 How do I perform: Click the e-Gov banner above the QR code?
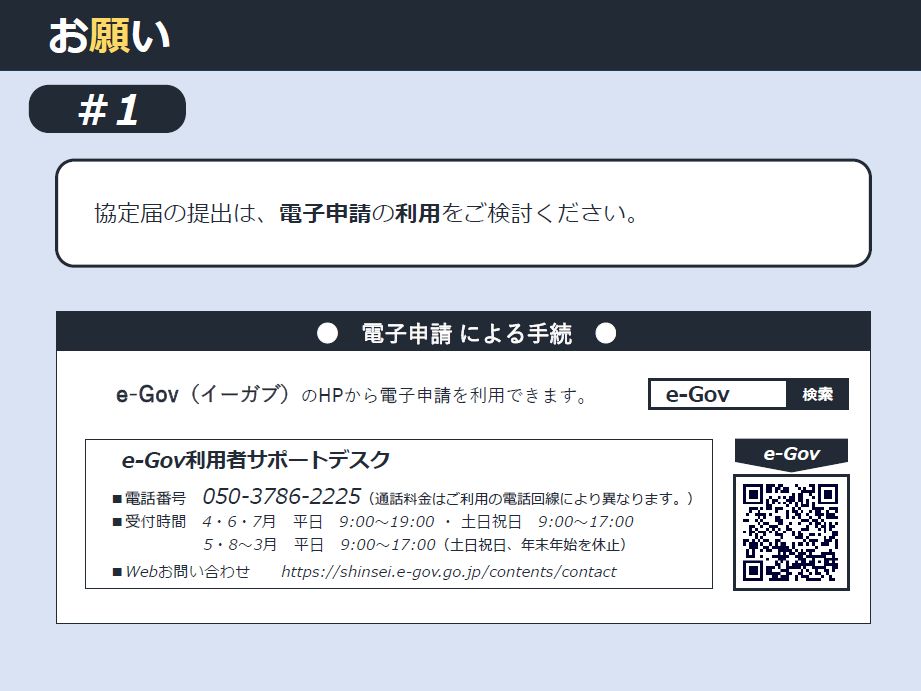click(791, 454)
